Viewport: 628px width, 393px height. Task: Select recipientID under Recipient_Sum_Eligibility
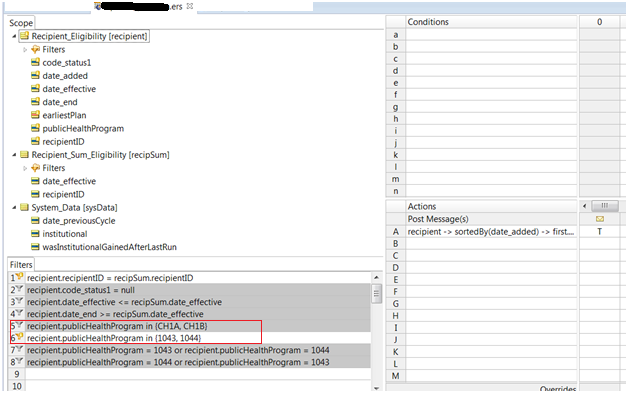click(63, 195)
